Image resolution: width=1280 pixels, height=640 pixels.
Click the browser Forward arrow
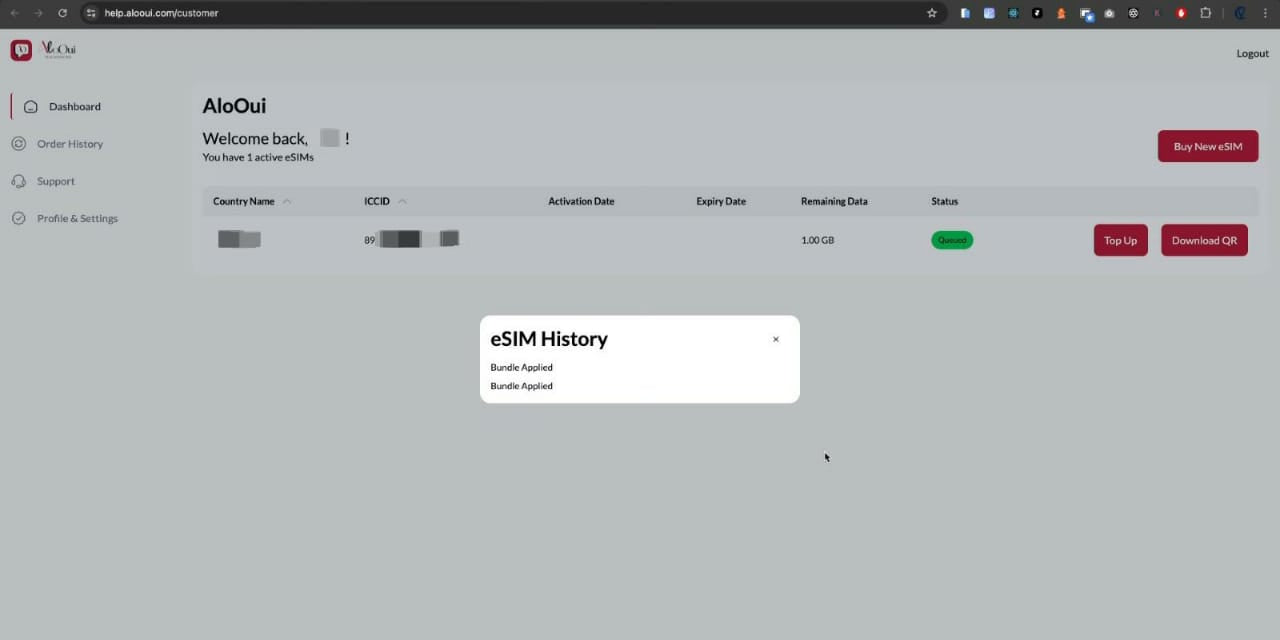click(38, 13)
